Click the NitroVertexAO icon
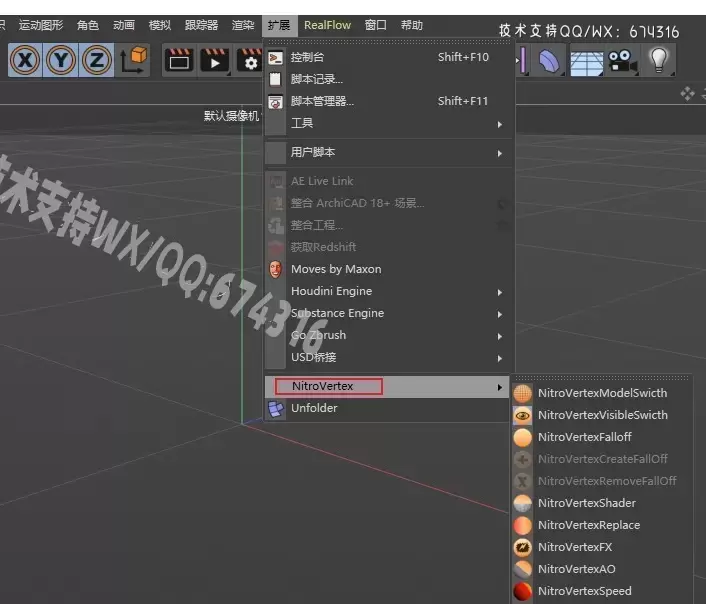This screenshot has width=706, height=604. (x=523, y=569)
